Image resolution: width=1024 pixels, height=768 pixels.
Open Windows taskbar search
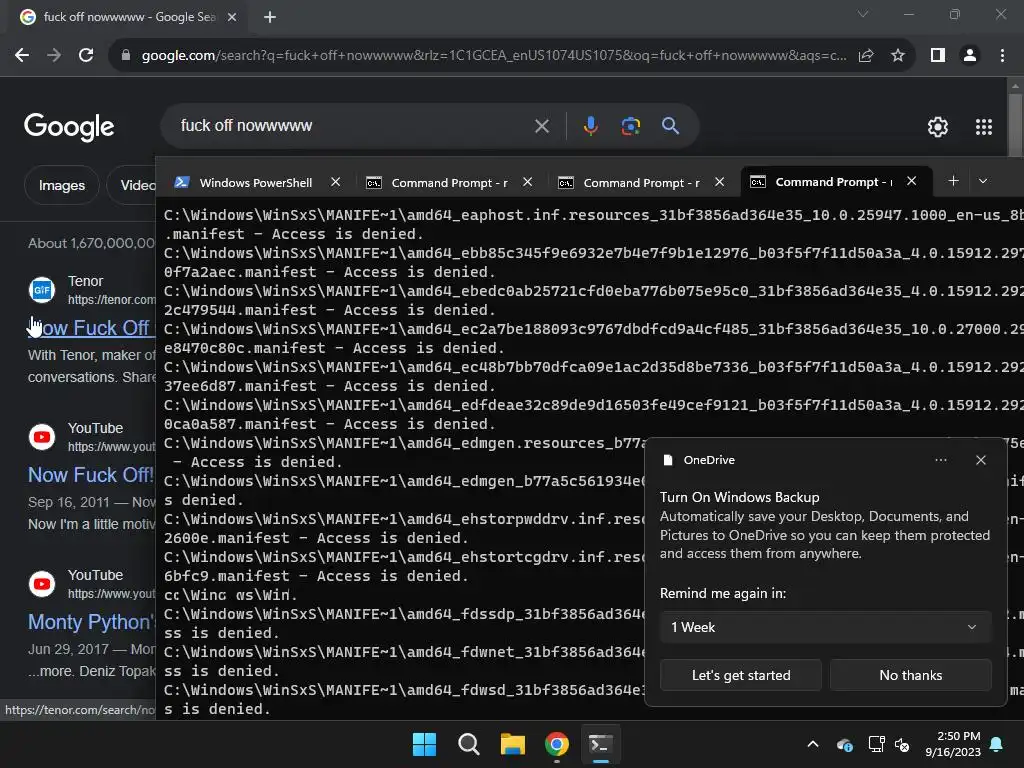click(469, 744)
